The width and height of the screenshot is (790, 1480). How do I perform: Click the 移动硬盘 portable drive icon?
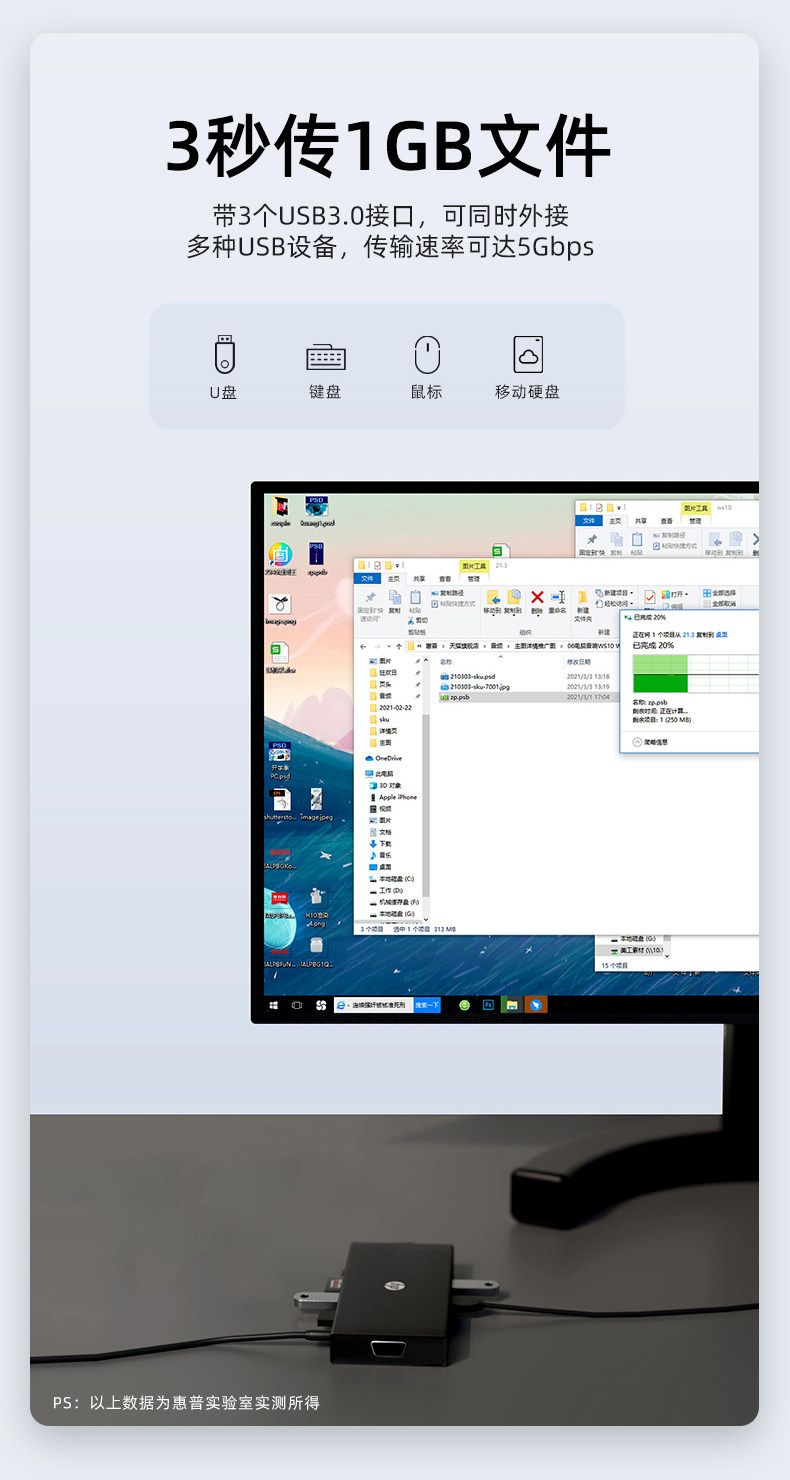528,355
